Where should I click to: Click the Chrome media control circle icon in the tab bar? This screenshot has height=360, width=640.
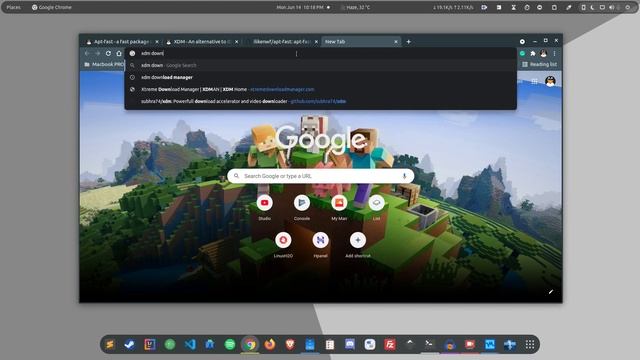(x=522, y=42)
